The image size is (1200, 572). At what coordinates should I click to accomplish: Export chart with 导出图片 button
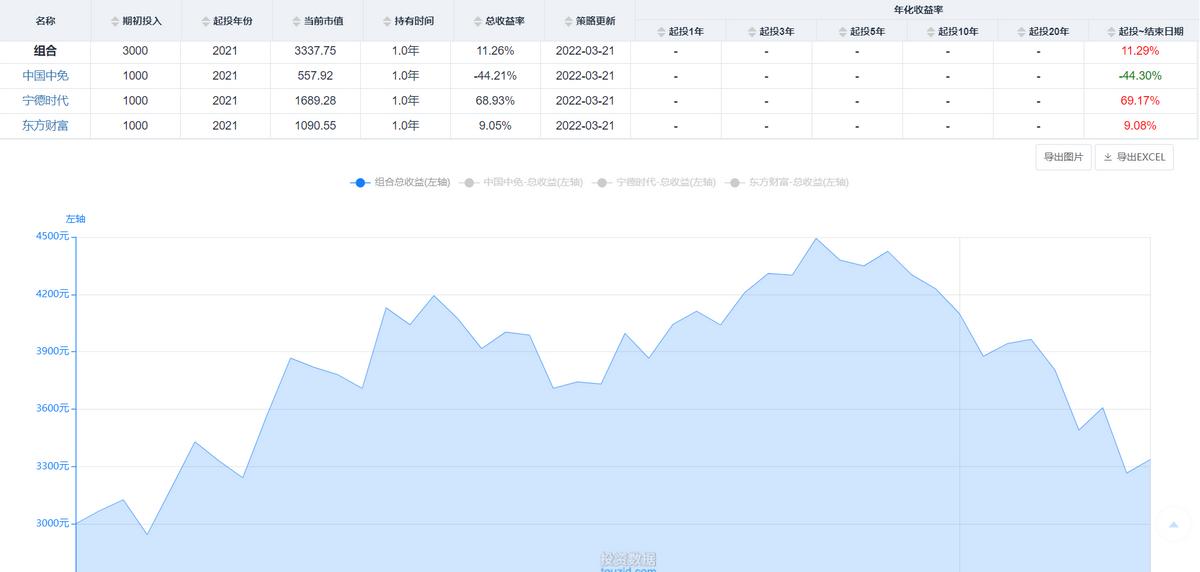click(x=1063, y=157)
